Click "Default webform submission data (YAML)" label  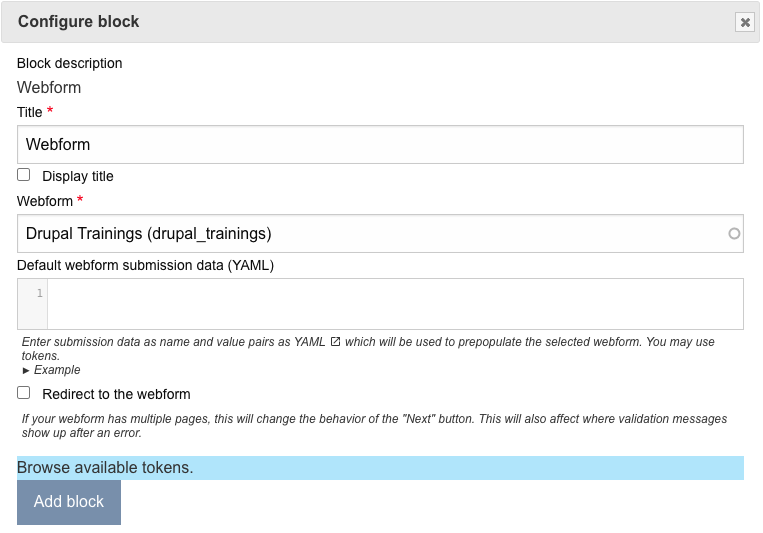point(145,265)
